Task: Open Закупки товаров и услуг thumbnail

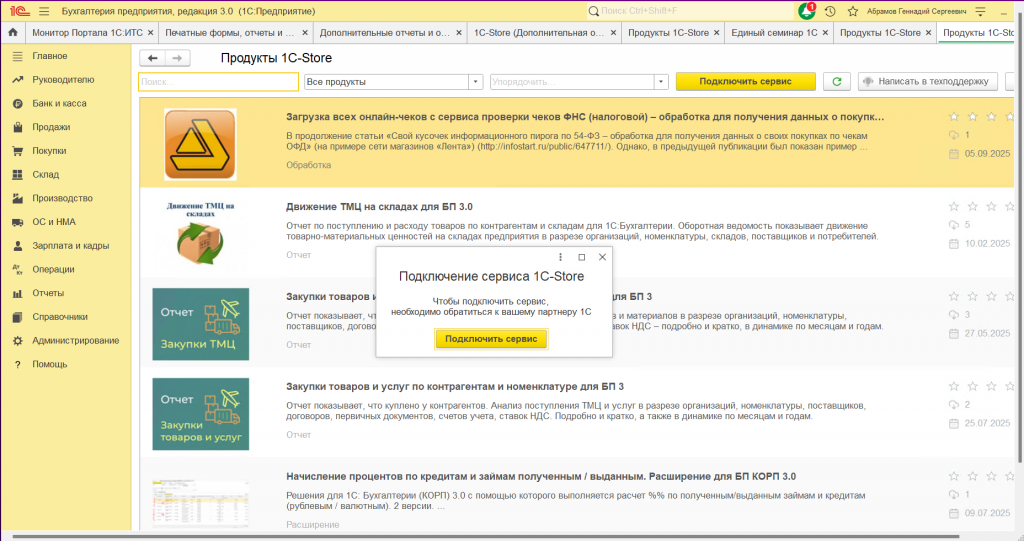Action: click(200, 414)
